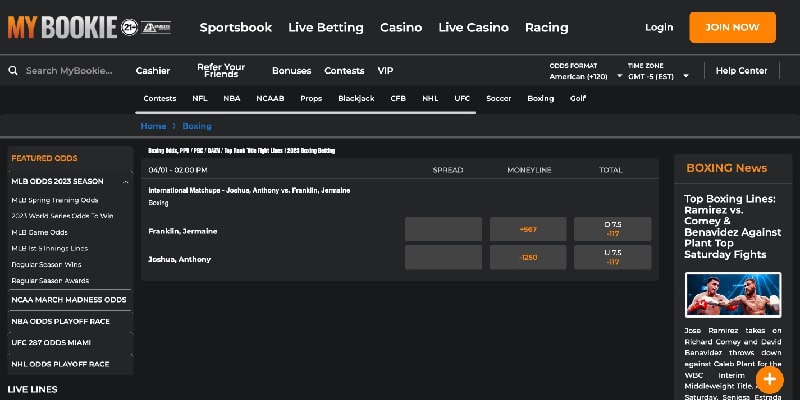Select Under 7.5 total -117
800x400 pixels.
pyautogui.click(x=612, y=257)
